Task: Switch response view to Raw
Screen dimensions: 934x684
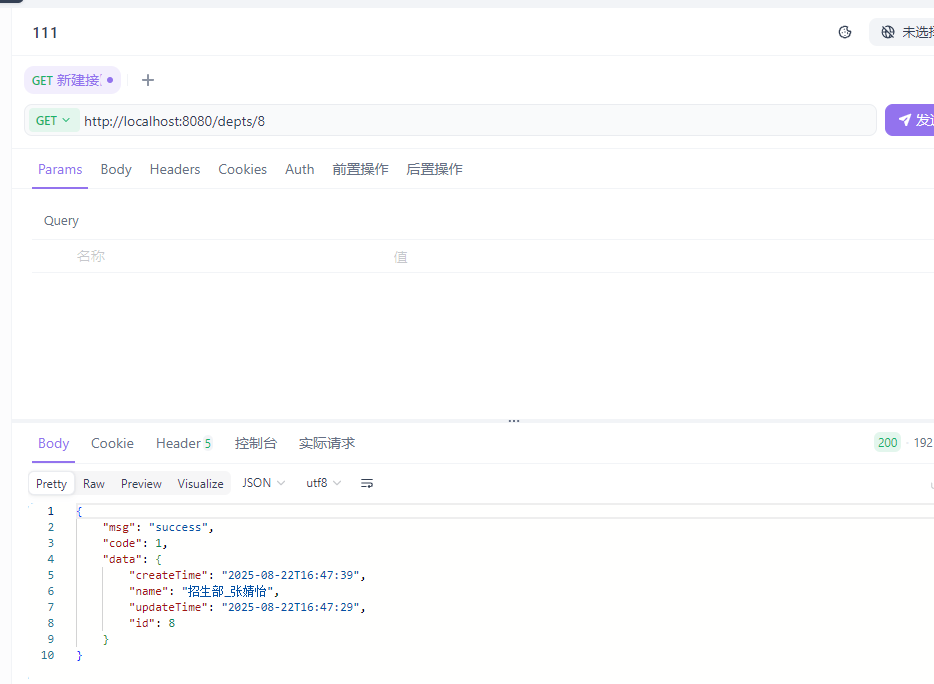Action: pyautogui.click(x=94, y=483)
